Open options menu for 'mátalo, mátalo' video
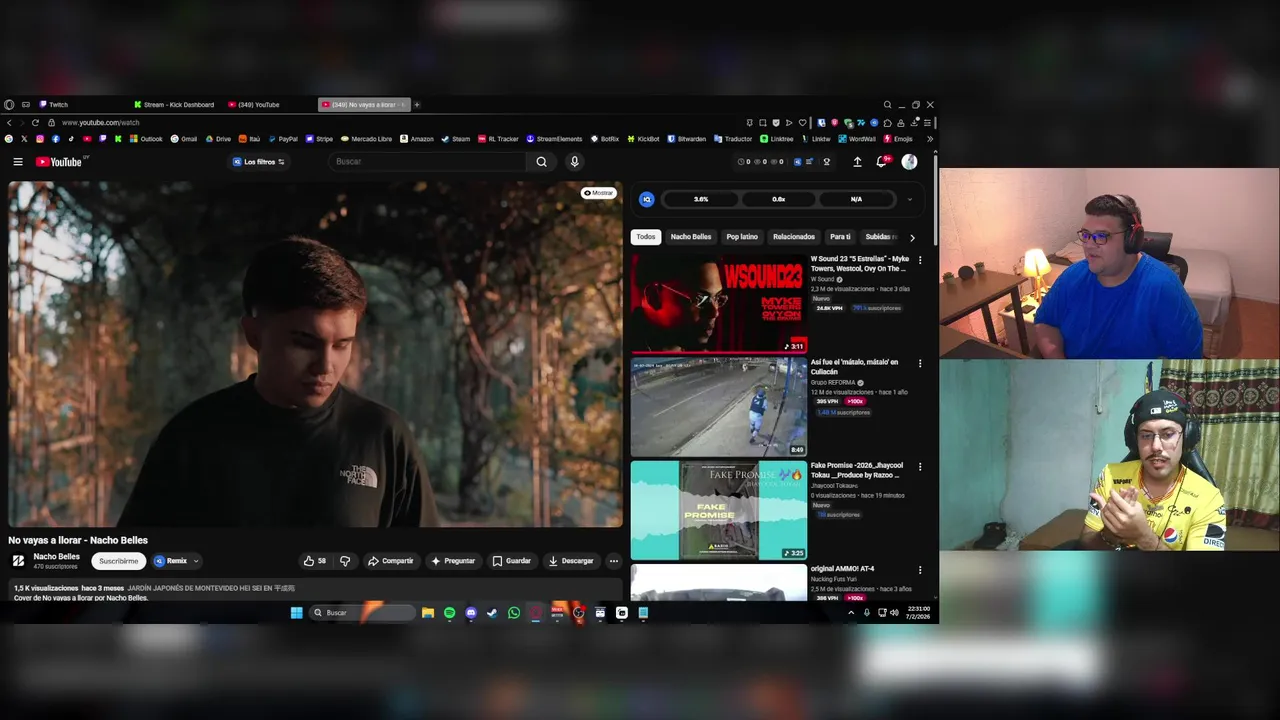The width and height of the screenshot is (1280, 720). [920, 363]
